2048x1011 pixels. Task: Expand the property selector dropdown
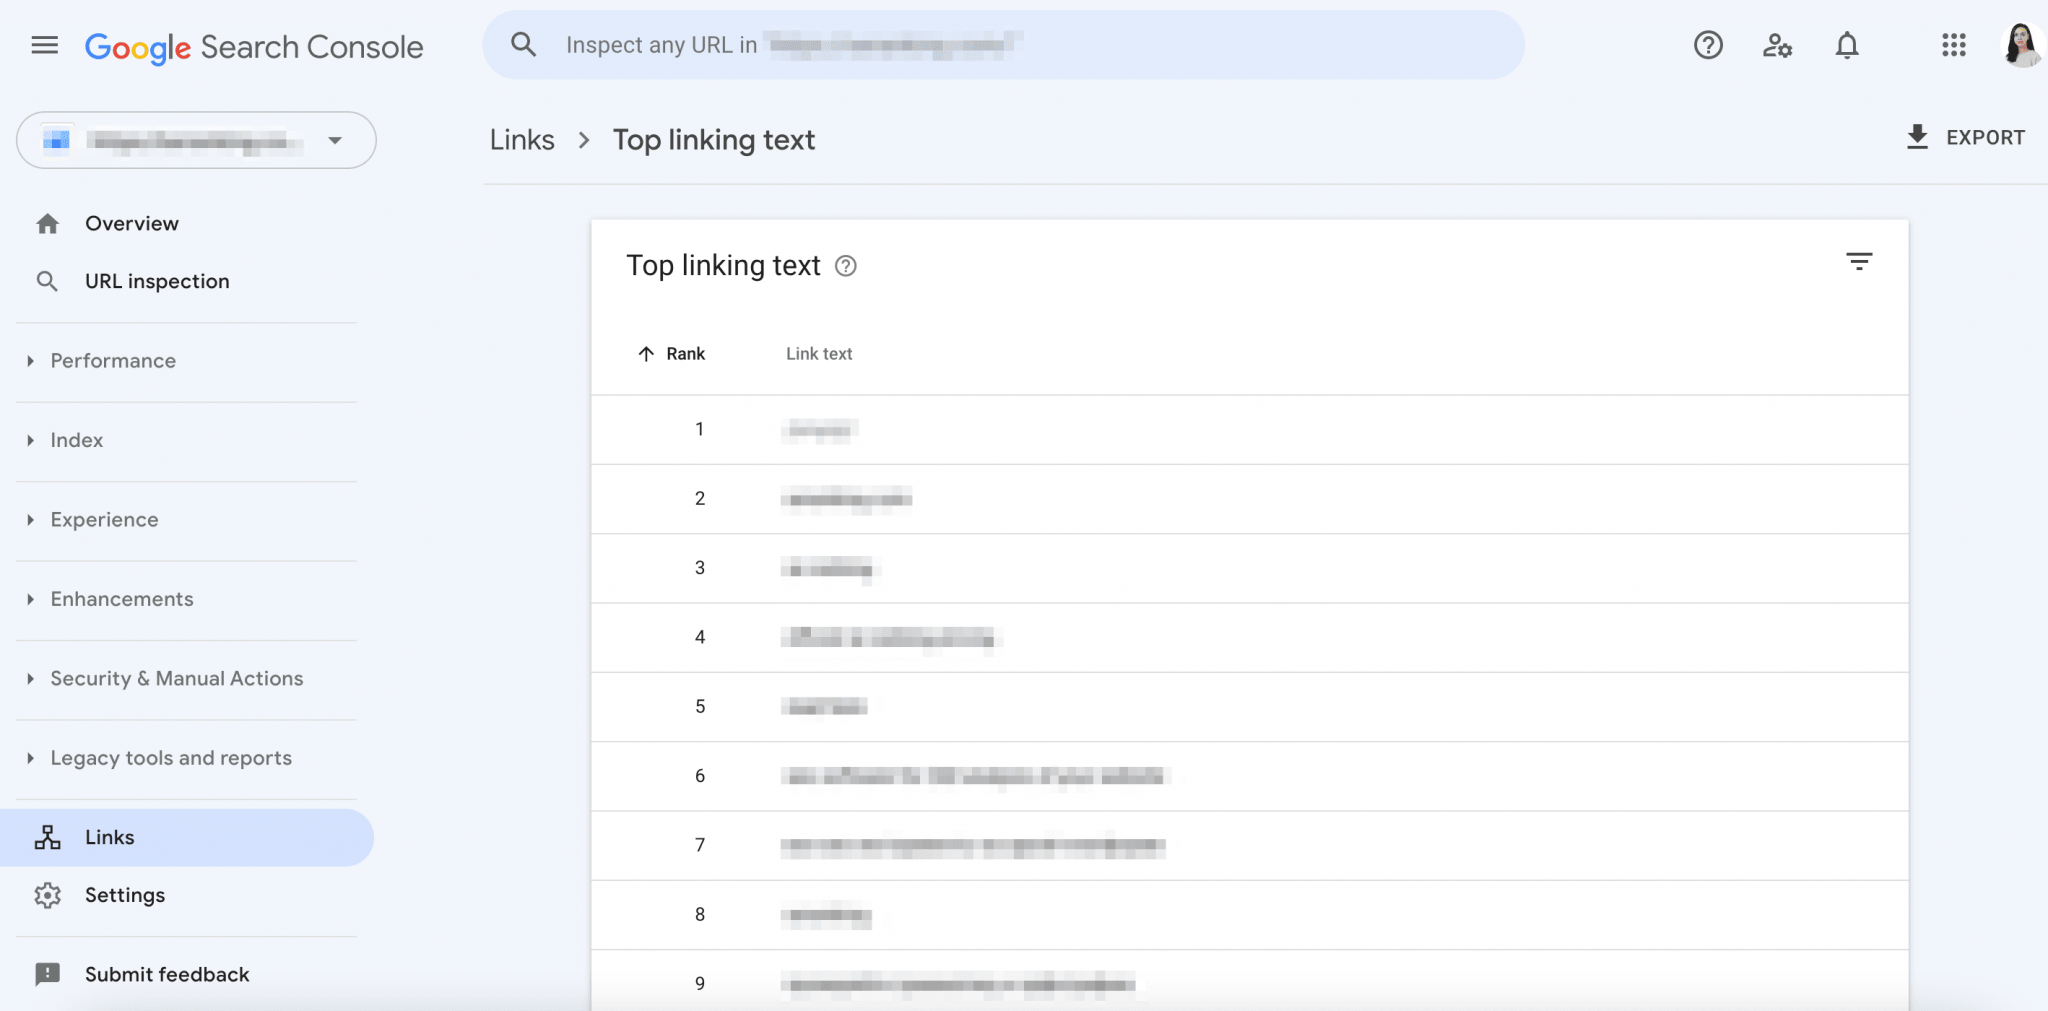[x=336, y=140]
